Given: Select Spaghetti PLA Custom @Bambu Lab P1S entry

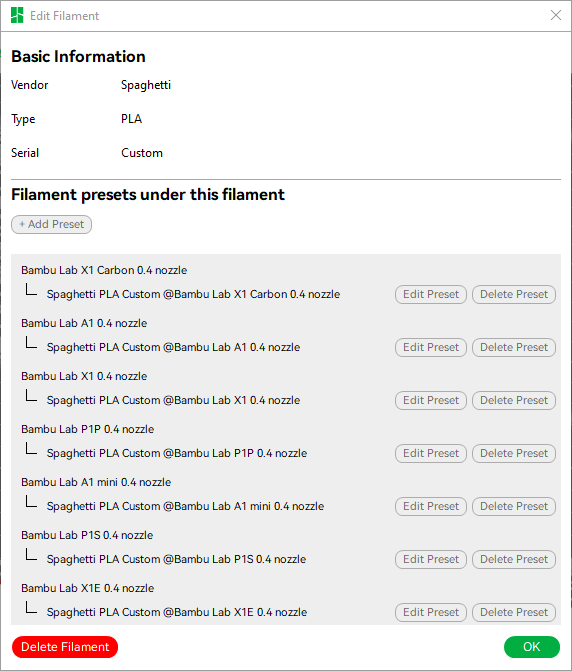Looking at the screenshot, I should [x=176, y=559].
